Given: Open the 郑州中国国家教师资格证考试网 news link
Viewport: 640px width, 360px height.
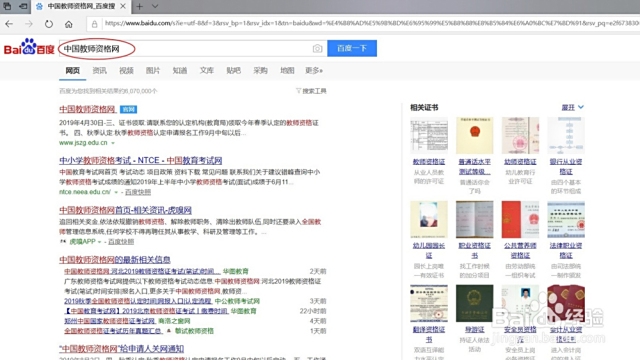Looking at the screenshot, I should coord(109,321).
